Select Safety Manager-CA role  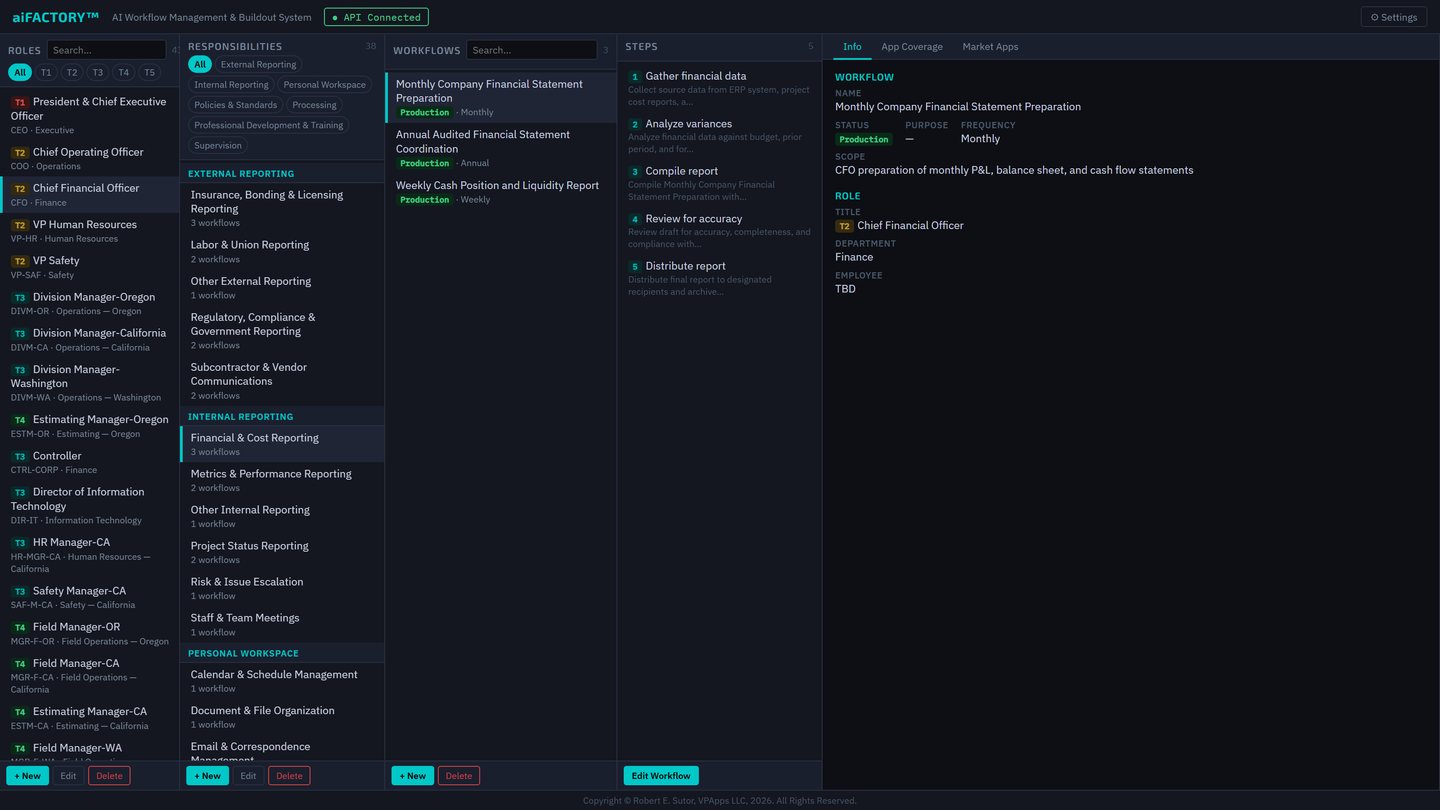90,597
